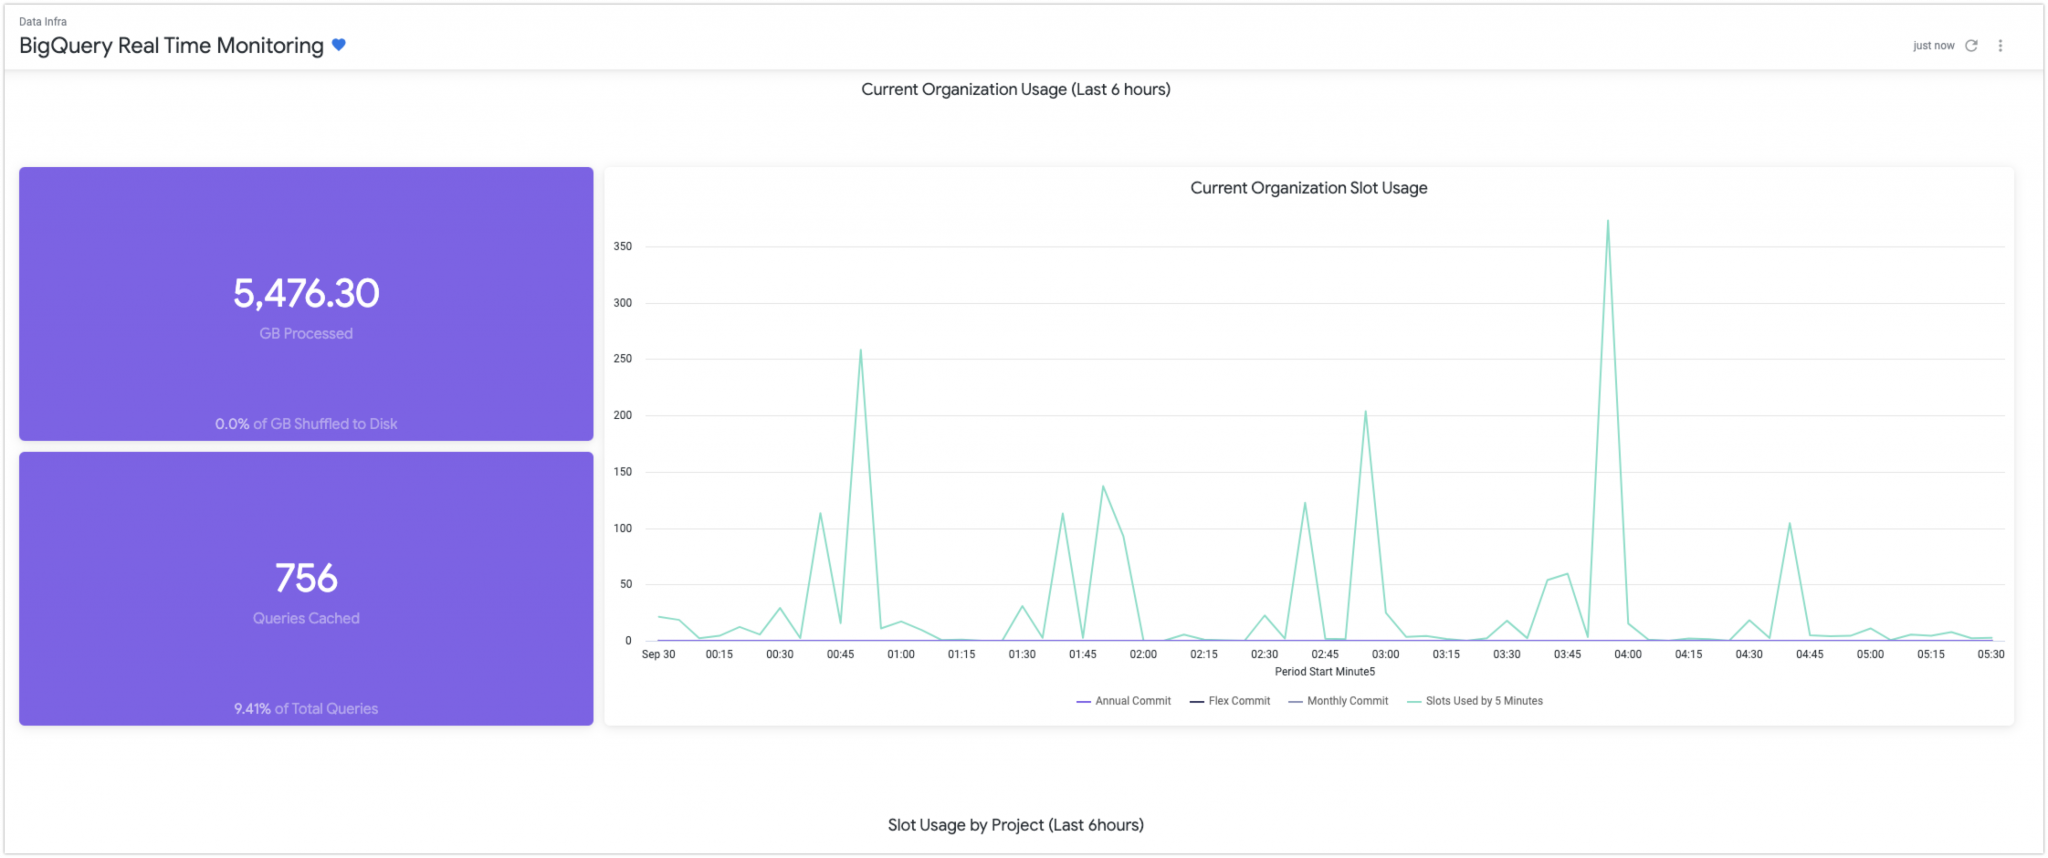Click the 04:00 x-axis tick label

pos(1628,655)
